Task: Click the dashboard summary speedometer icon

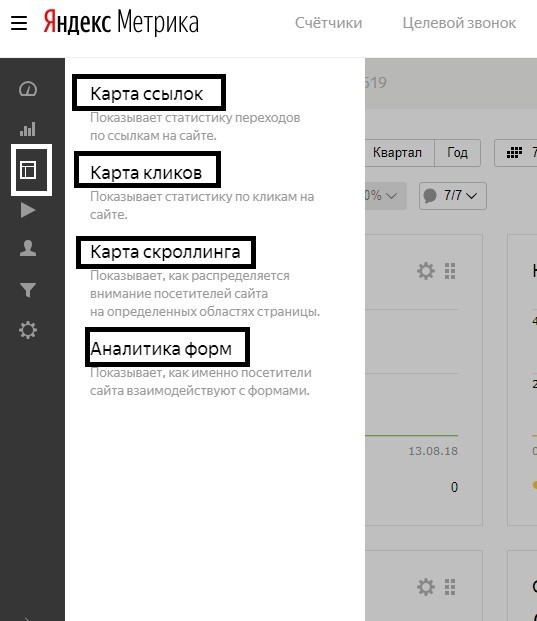Action: click(28, 89)
